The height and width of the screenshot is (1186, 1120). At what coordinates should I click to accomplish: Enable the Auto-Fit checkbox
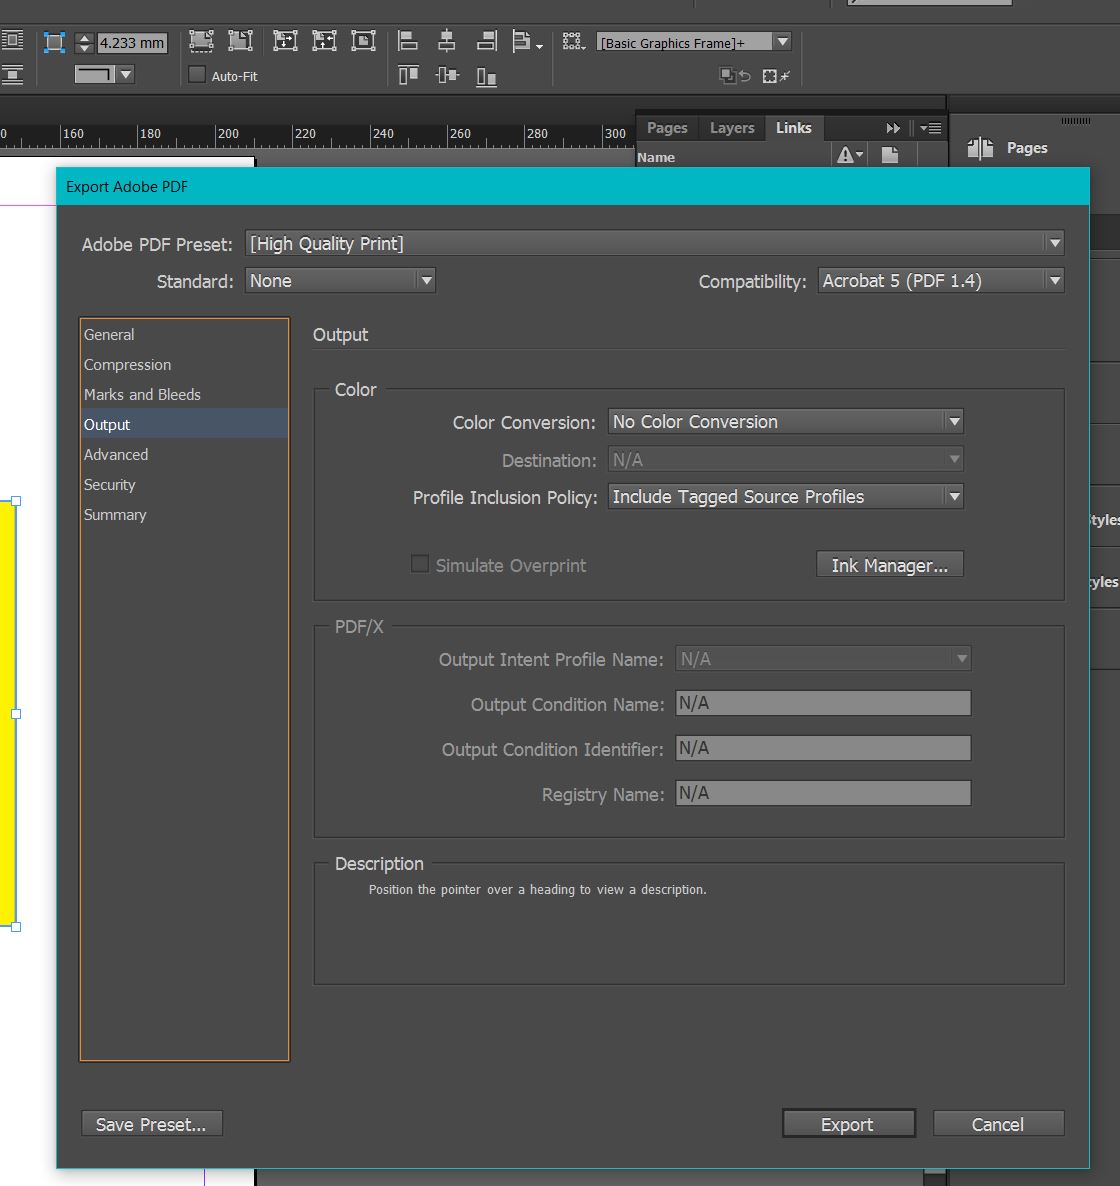[197, 75]
